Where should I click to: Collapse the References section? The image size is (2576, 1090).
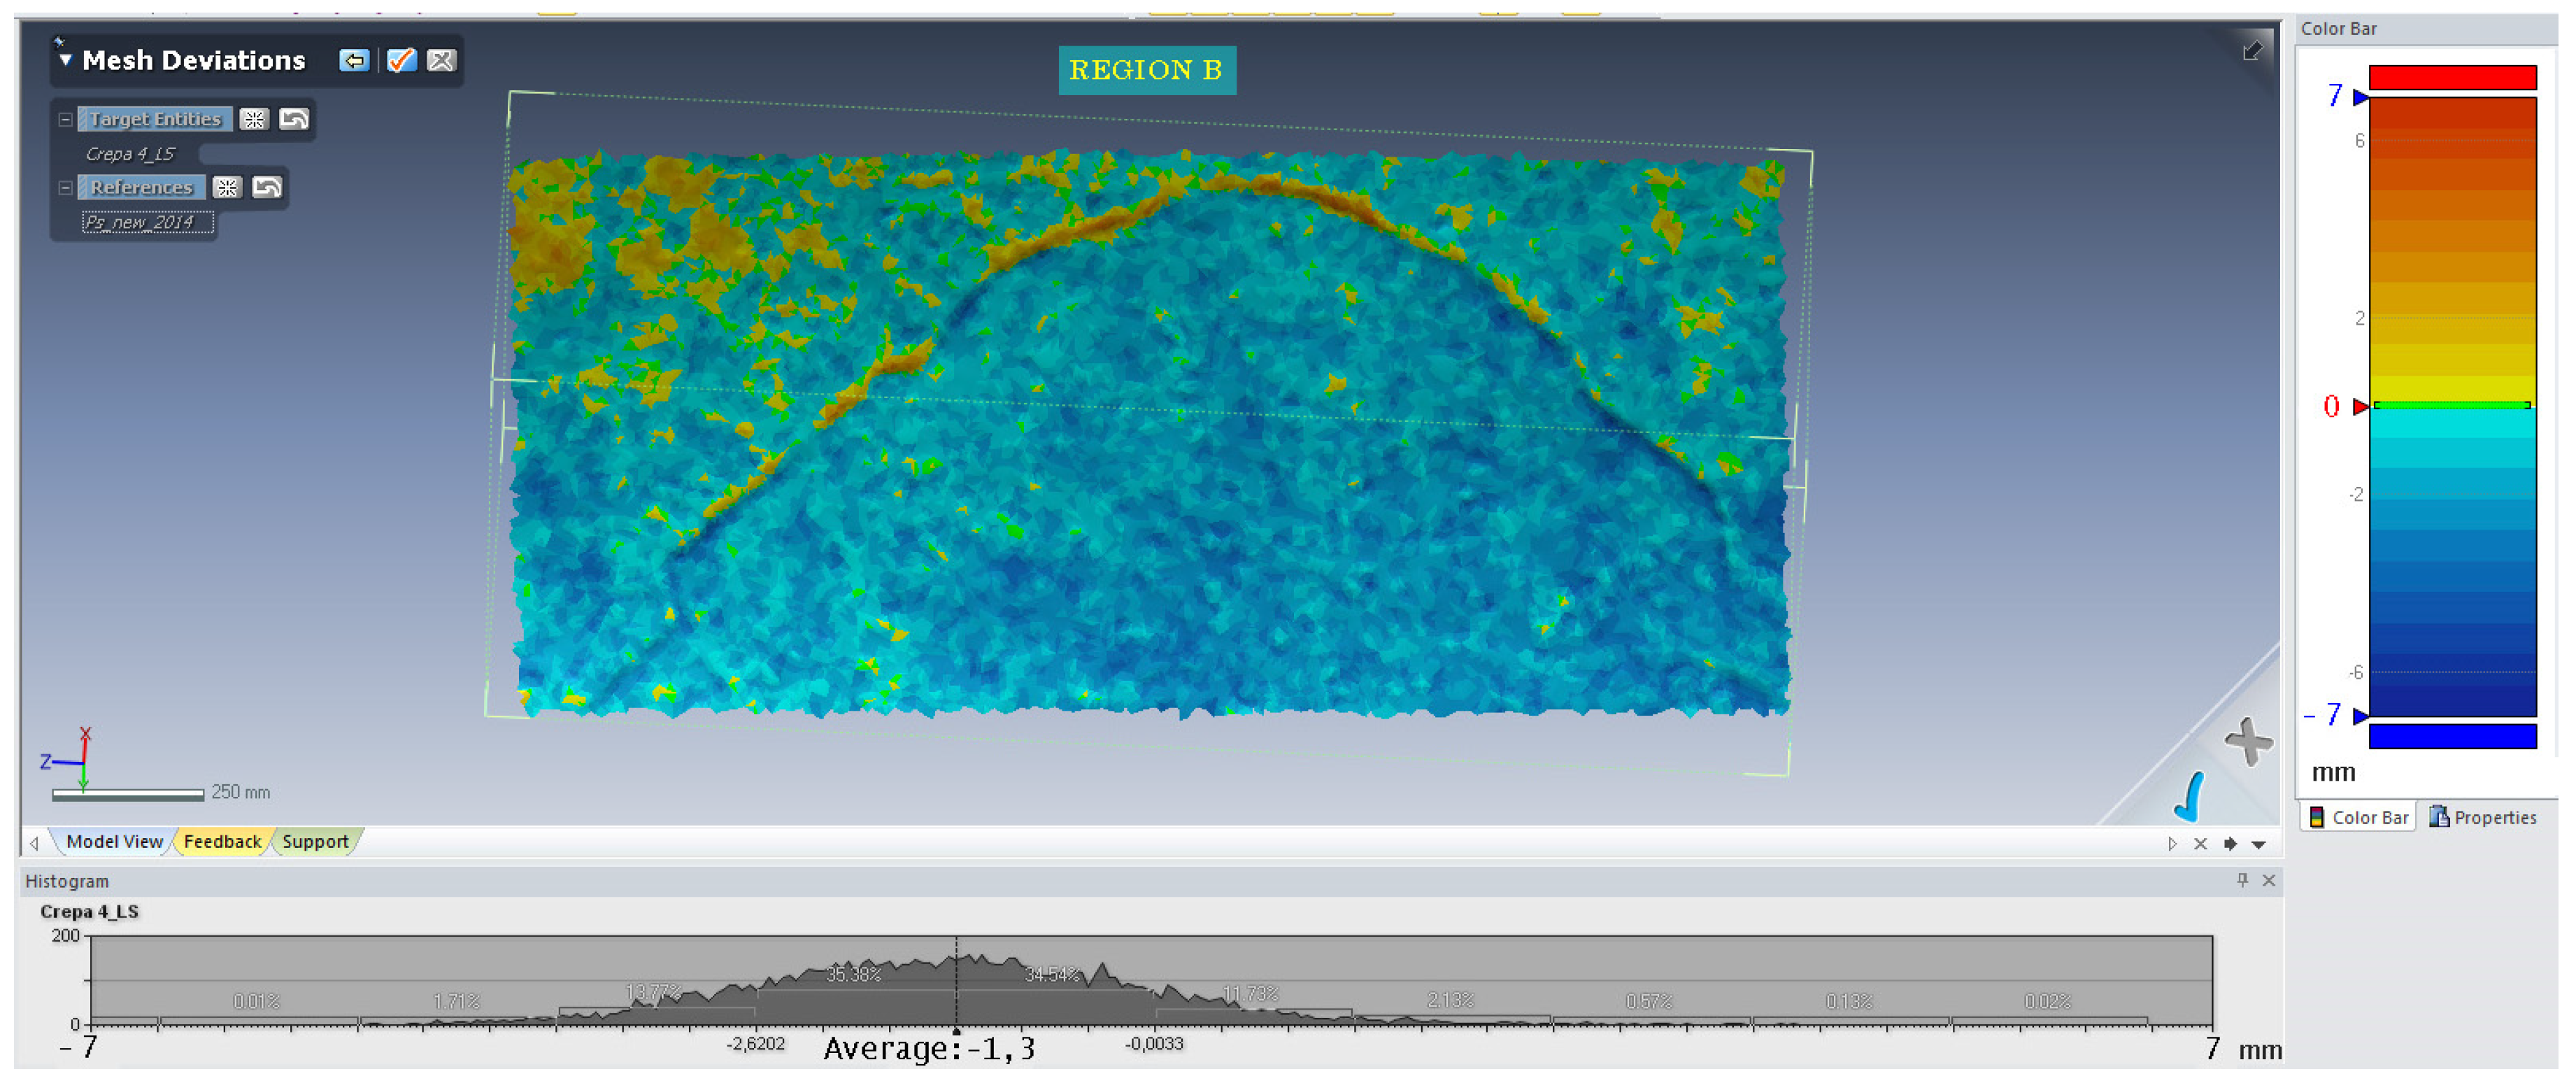point(66,188)
